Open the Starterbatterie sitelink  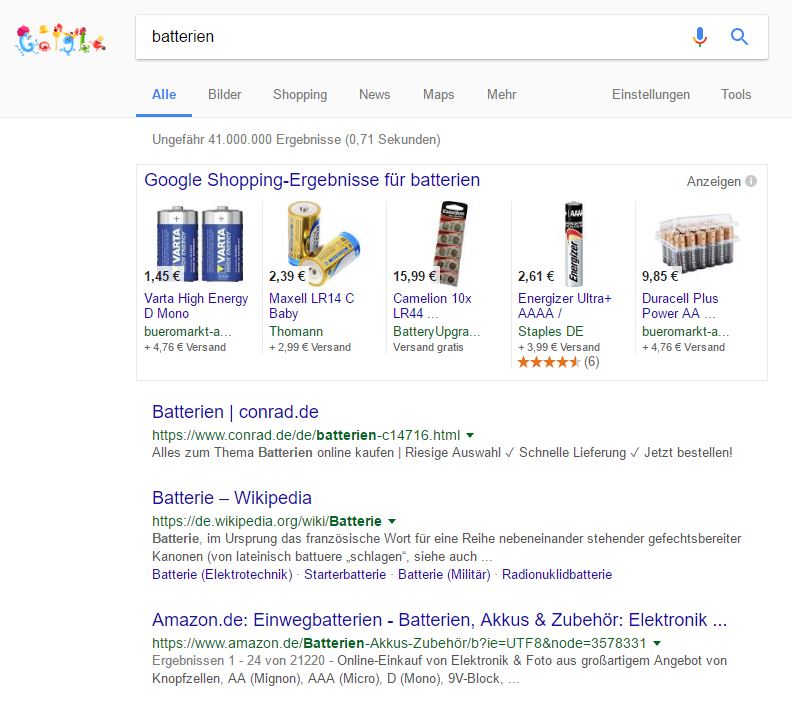[x=345, y=575]
